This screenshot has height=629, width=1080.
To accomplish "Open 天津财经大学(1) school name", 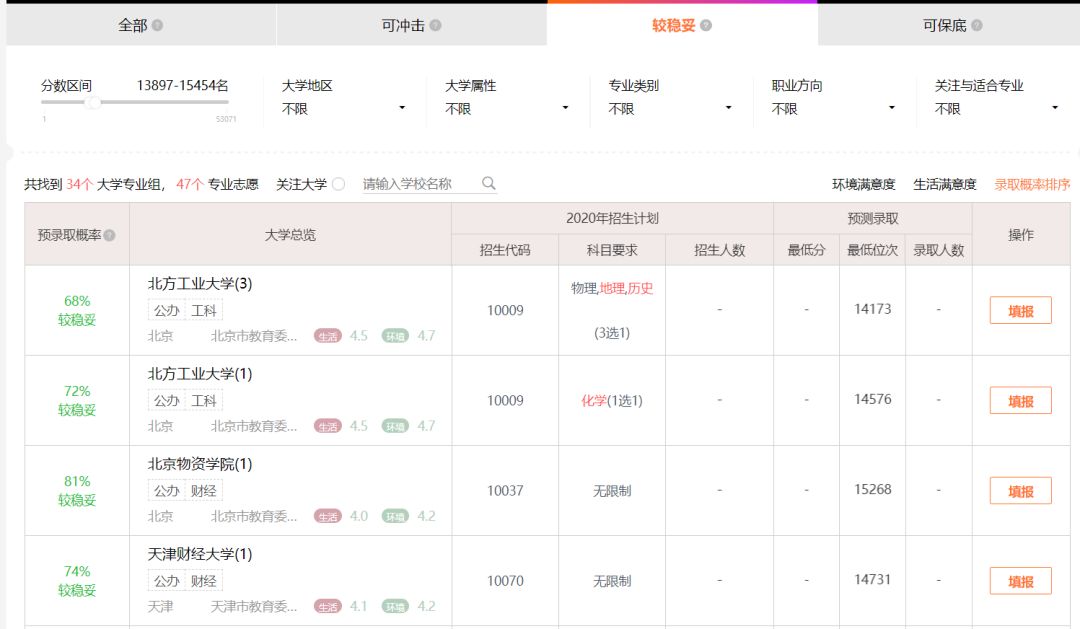I will coord(200,555).
